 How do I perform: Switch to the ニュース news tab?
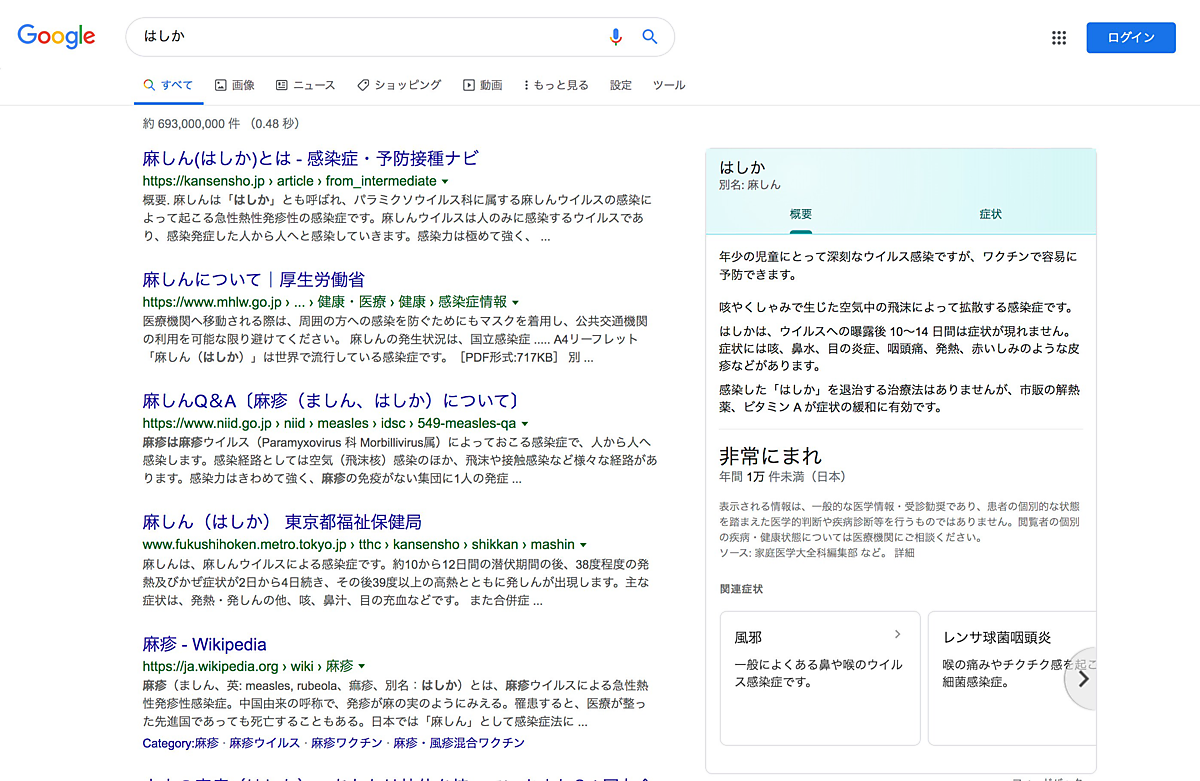click(305, 86)
